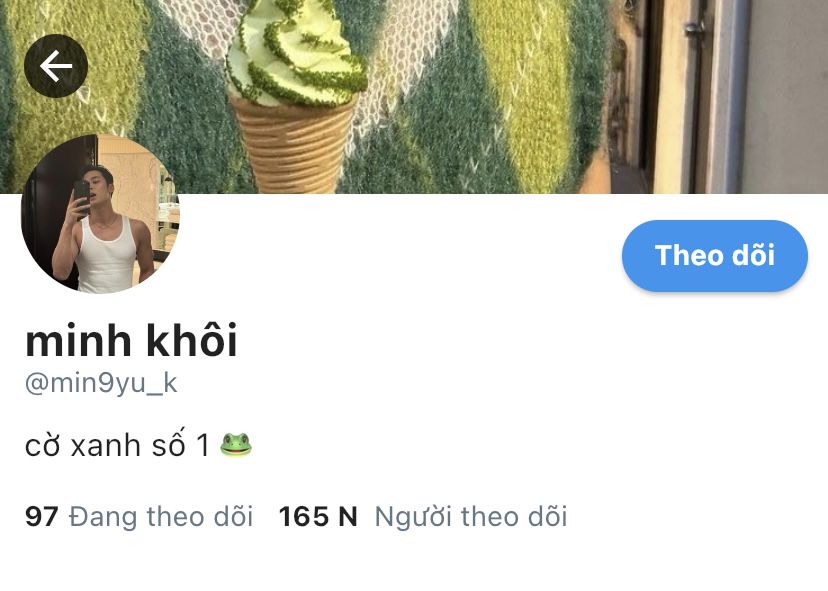Click the green ice cream swirl in banner
The height and width of the screenshot is (591, 828).
coord(296,50)
